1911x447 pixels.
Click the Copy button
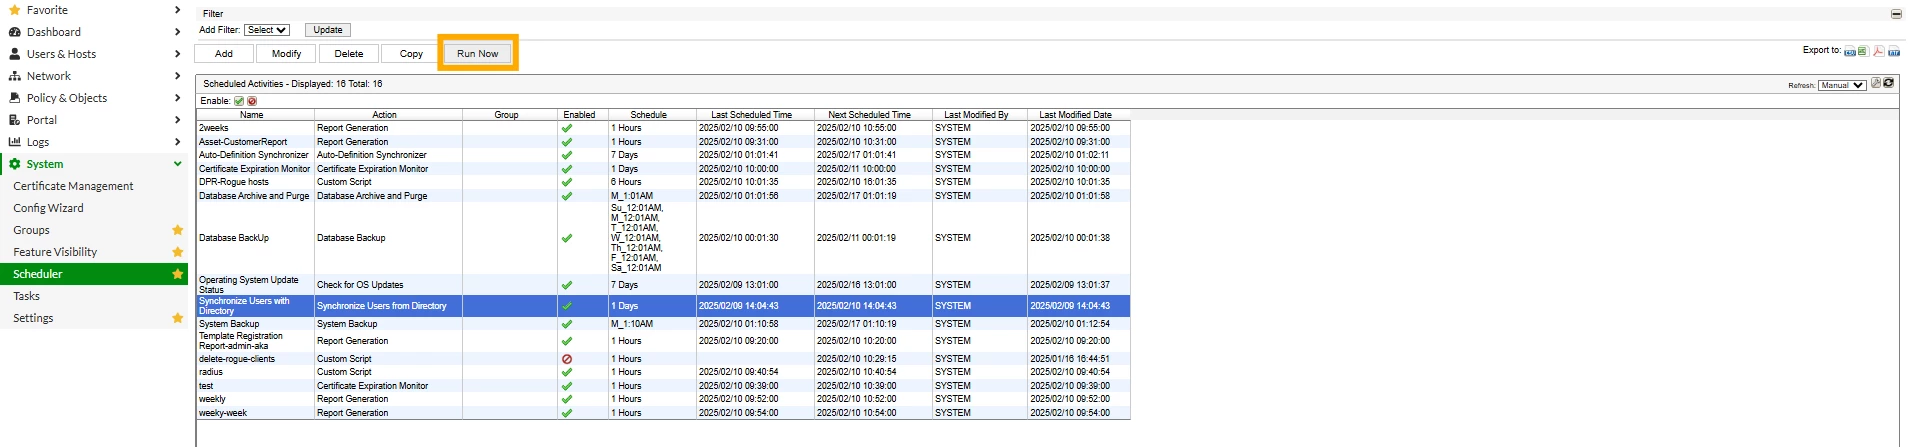[x=411, y=54]
